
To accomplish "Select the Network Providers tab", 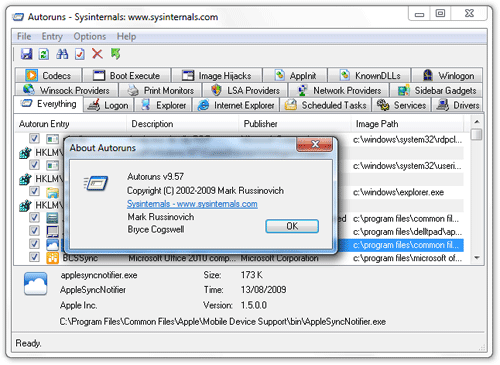I will click(x=339, y=90).
